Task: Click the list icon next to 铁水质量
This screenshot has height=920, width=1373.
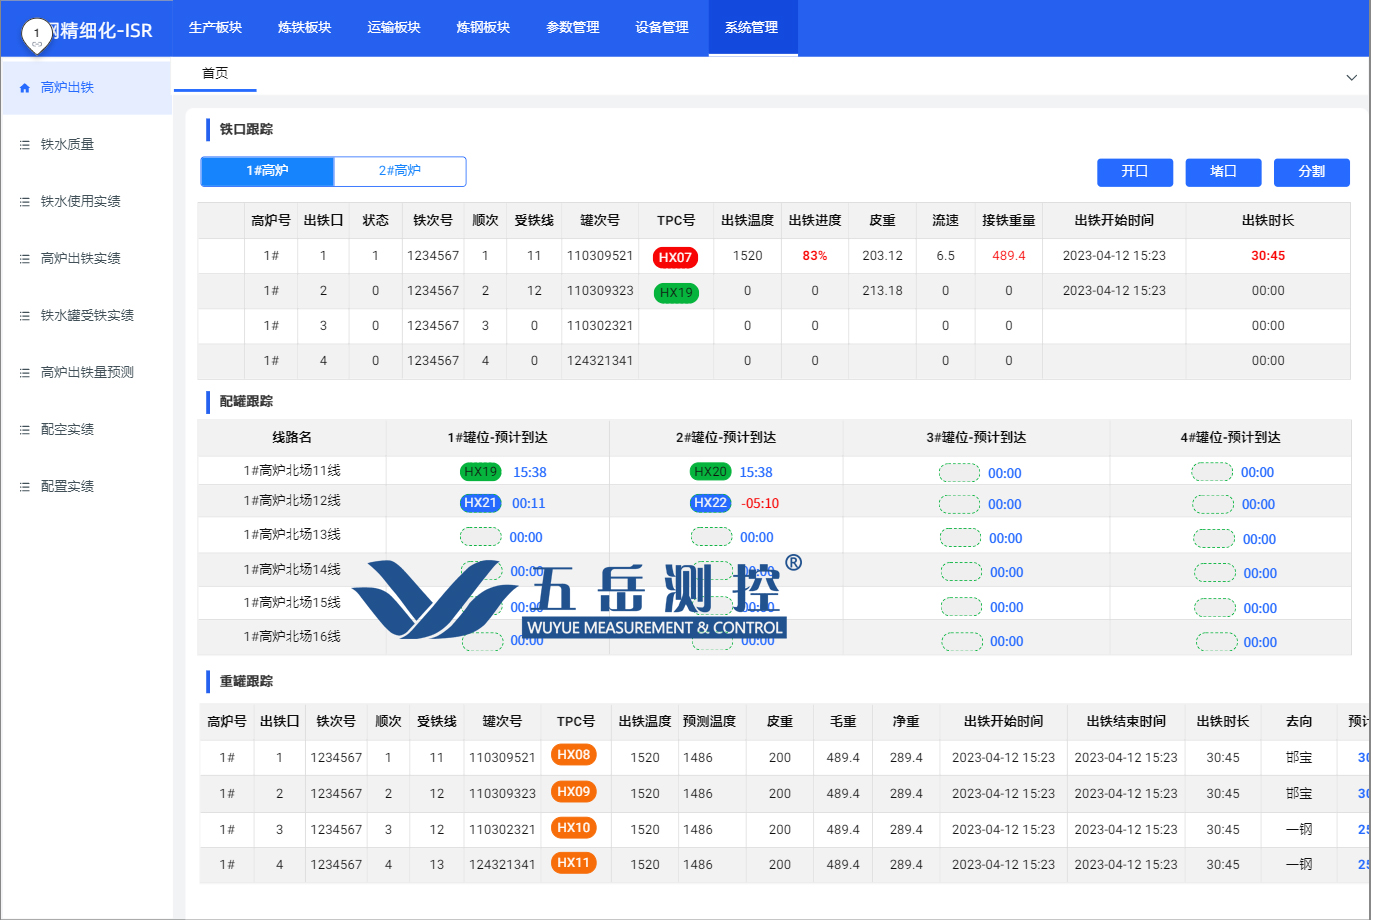Action: click(x=23, y=144)
